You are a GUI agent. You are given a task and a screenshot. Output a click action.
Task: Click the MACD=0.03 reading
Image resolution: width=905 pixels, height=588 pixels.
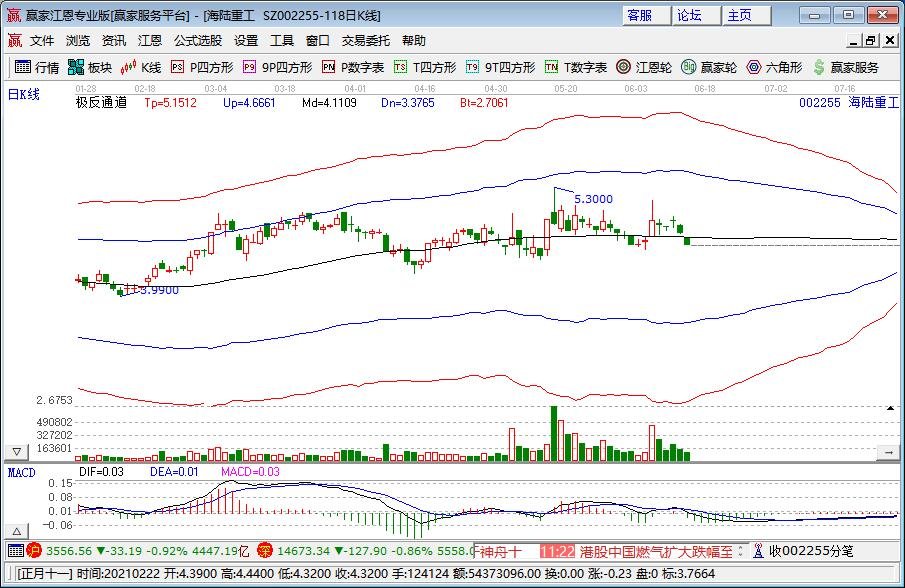[x=250, y=472]
